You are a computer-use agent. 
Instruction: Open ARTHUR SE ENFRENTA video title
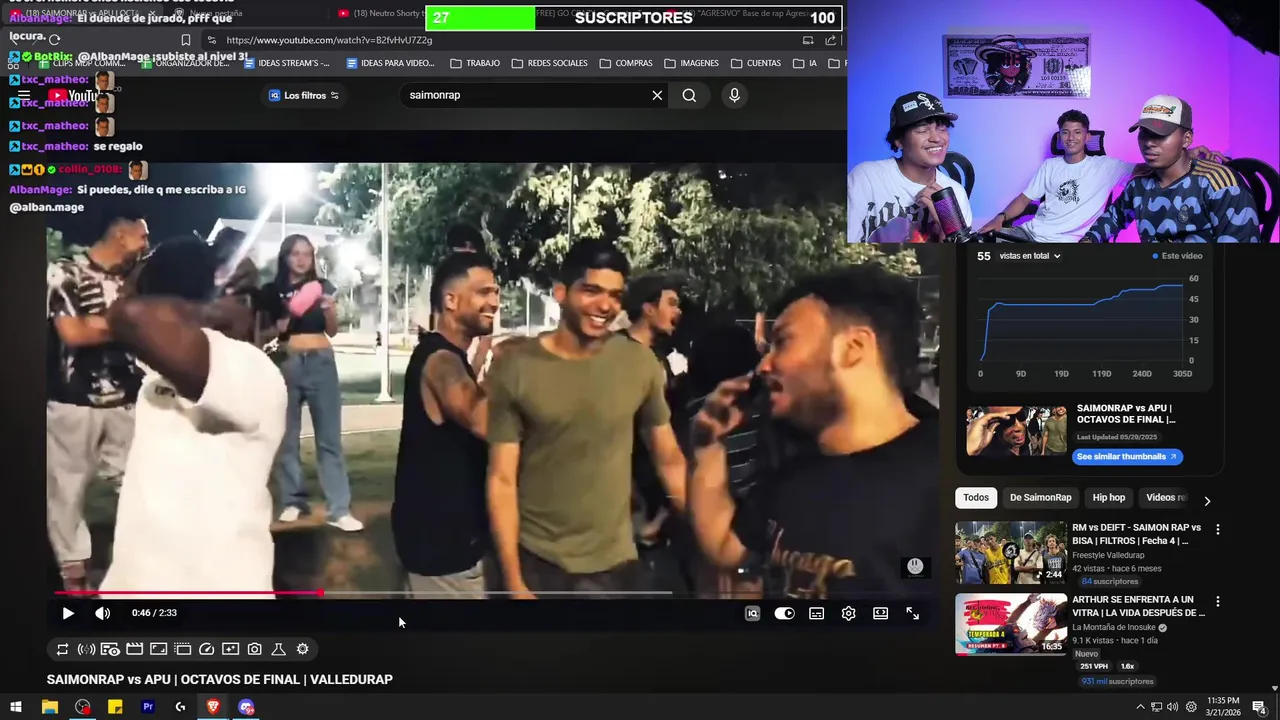coord(1138,606)
